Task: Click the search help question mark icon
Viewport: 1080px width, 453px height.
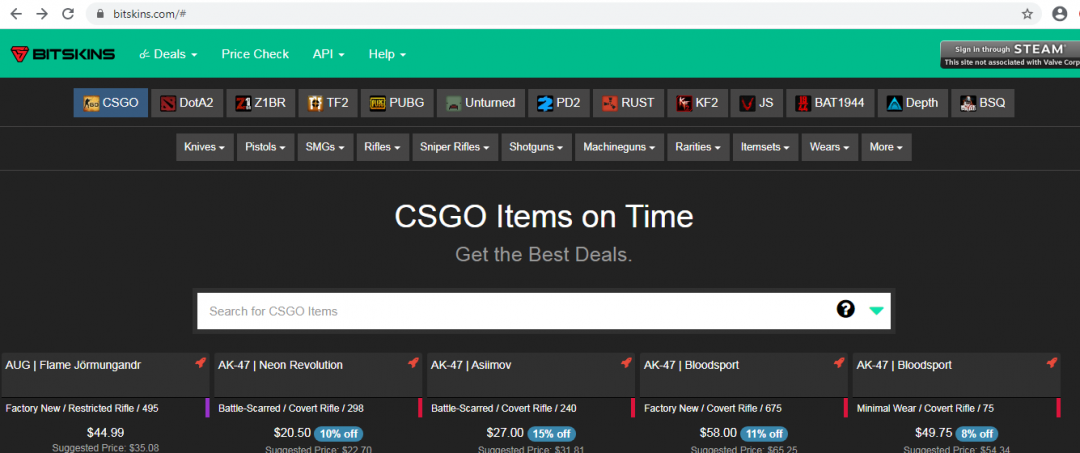Action: (x=846, y=310)
